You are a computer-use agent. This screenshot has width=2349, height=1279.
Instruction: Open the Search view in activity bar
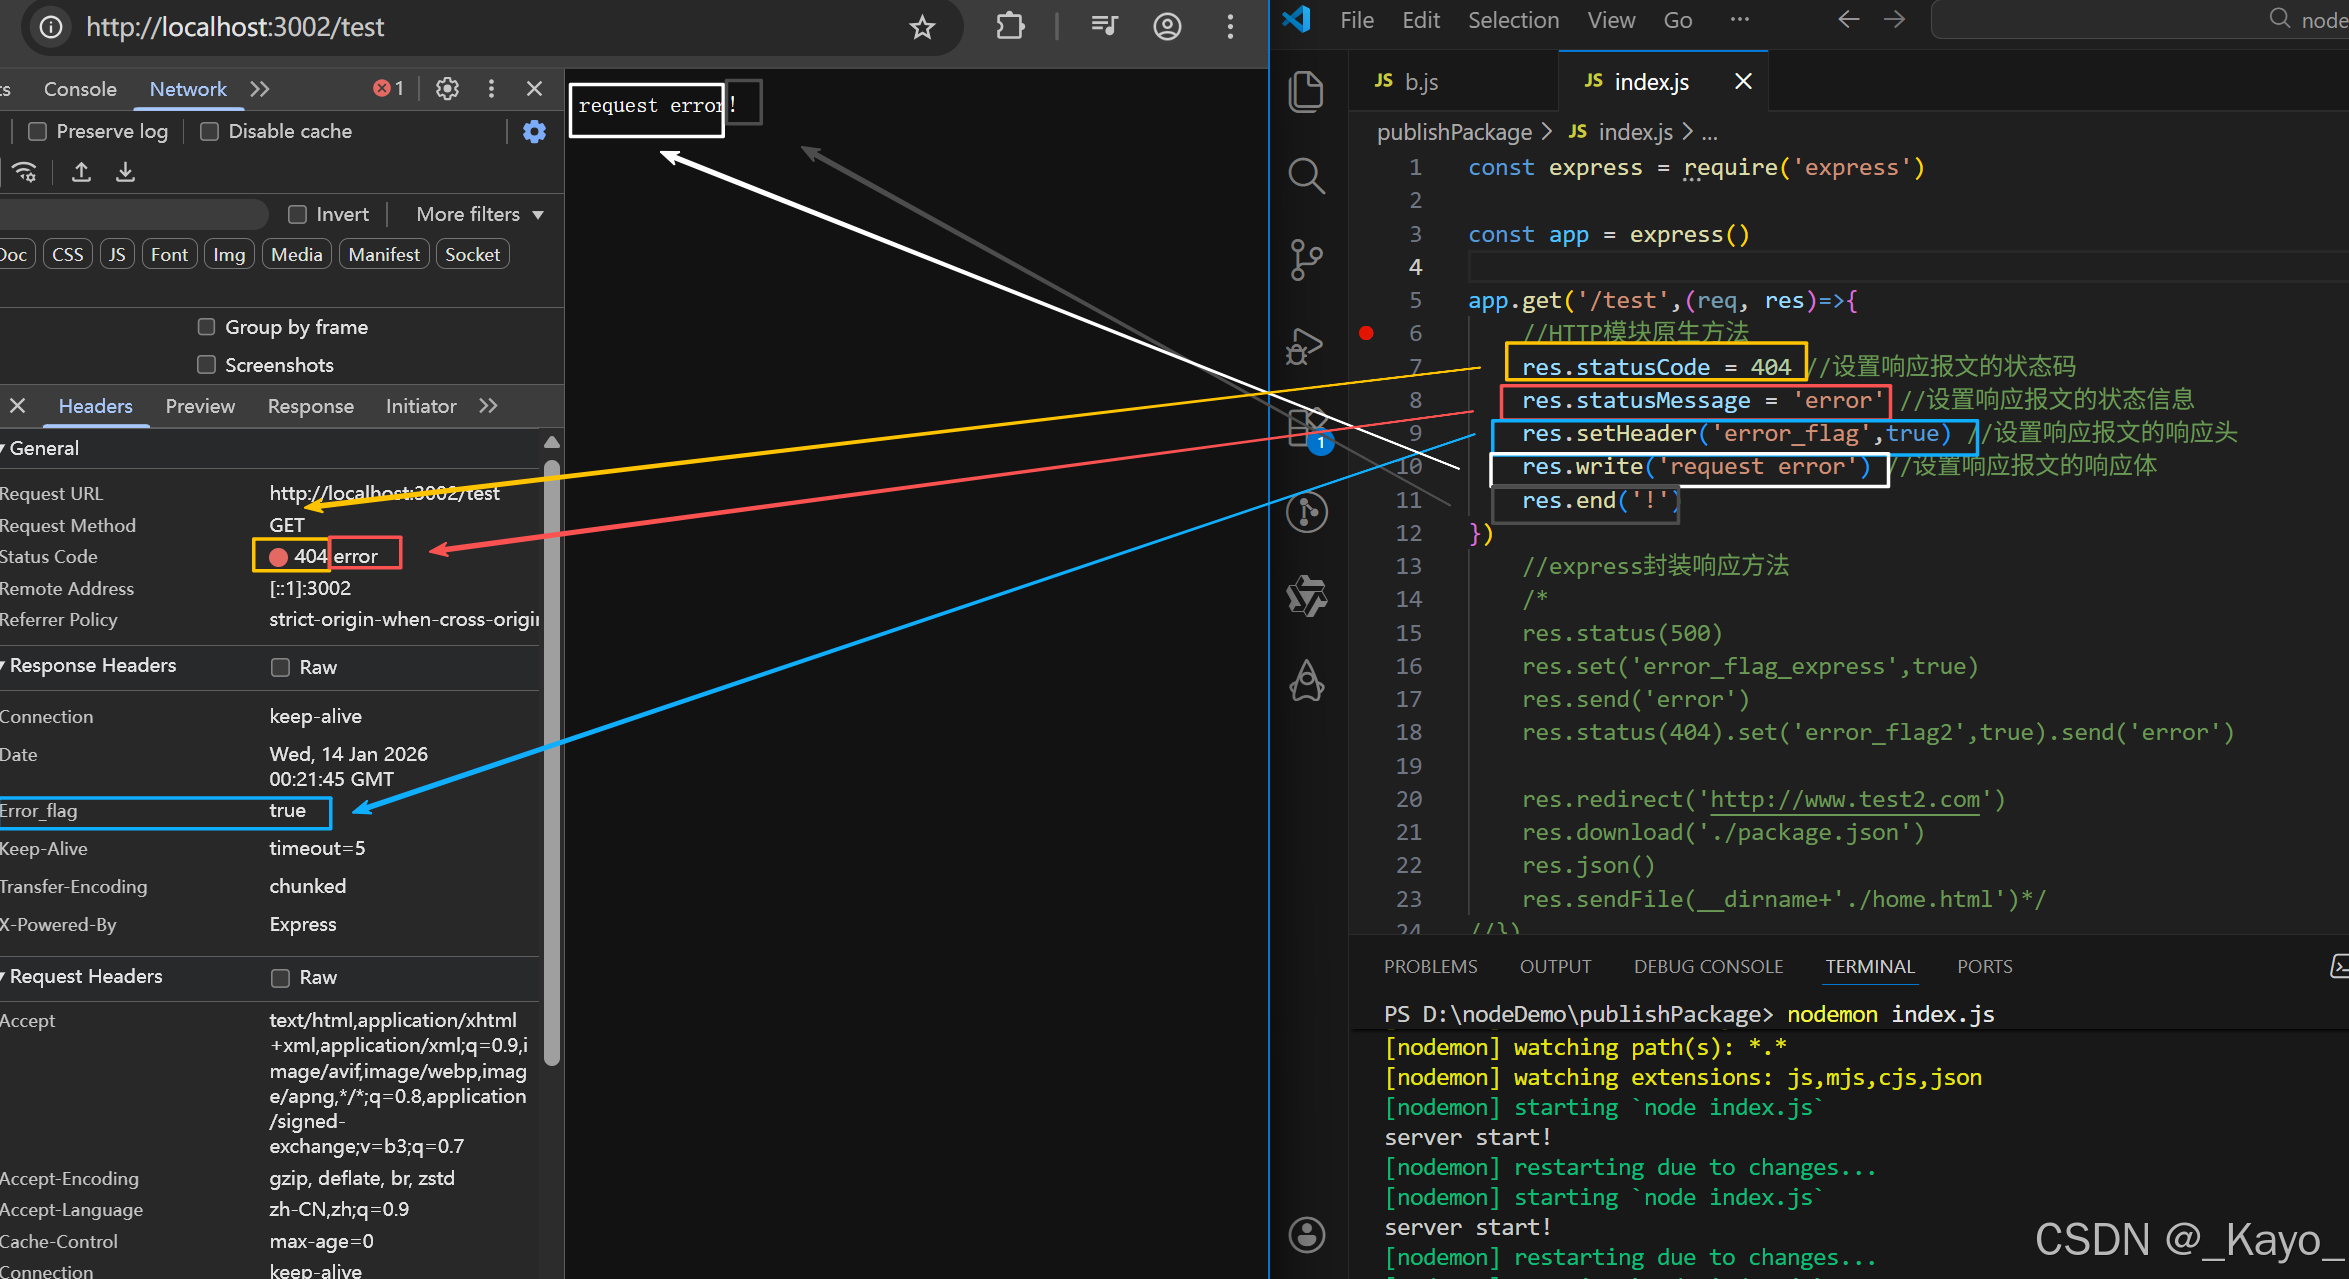[1306, 176]
